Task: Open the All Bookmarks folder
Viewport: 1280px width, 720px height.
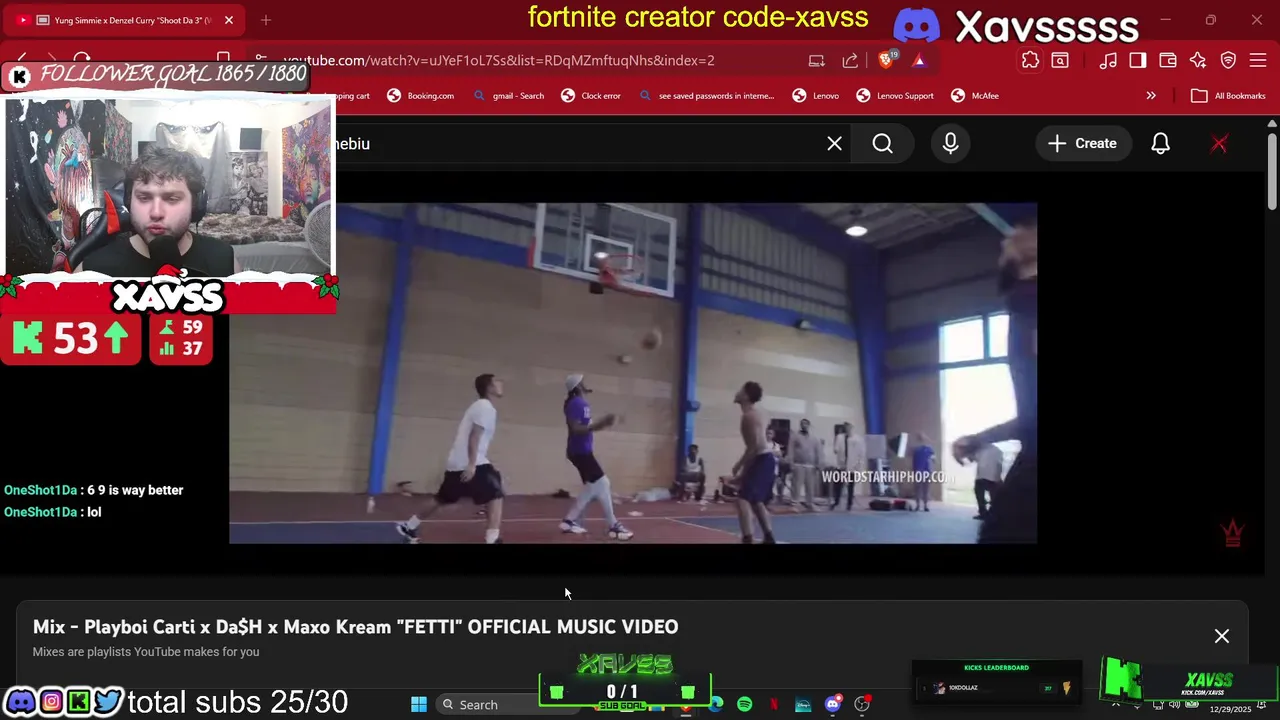Action: point(1228,96)
